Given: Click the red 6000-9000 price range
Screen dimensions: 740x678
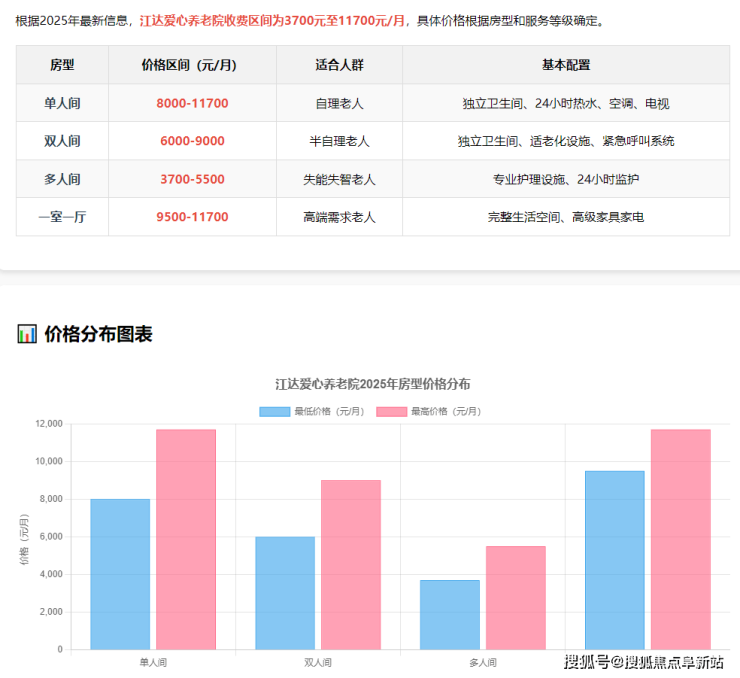Looking at the screenshot, I should pos(192,141).
